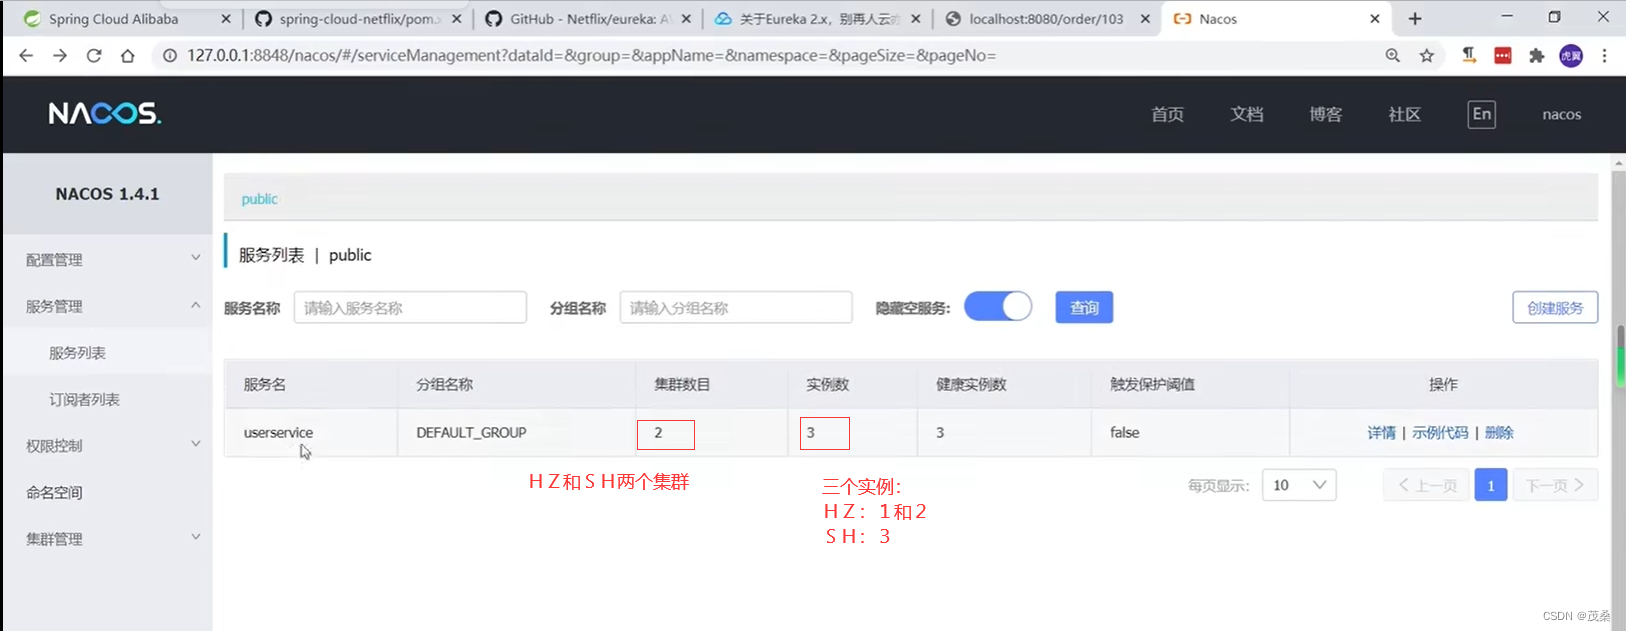Click the 查询 search button
This screenshot has height=631, width=1626.
tap(1084, 307)
